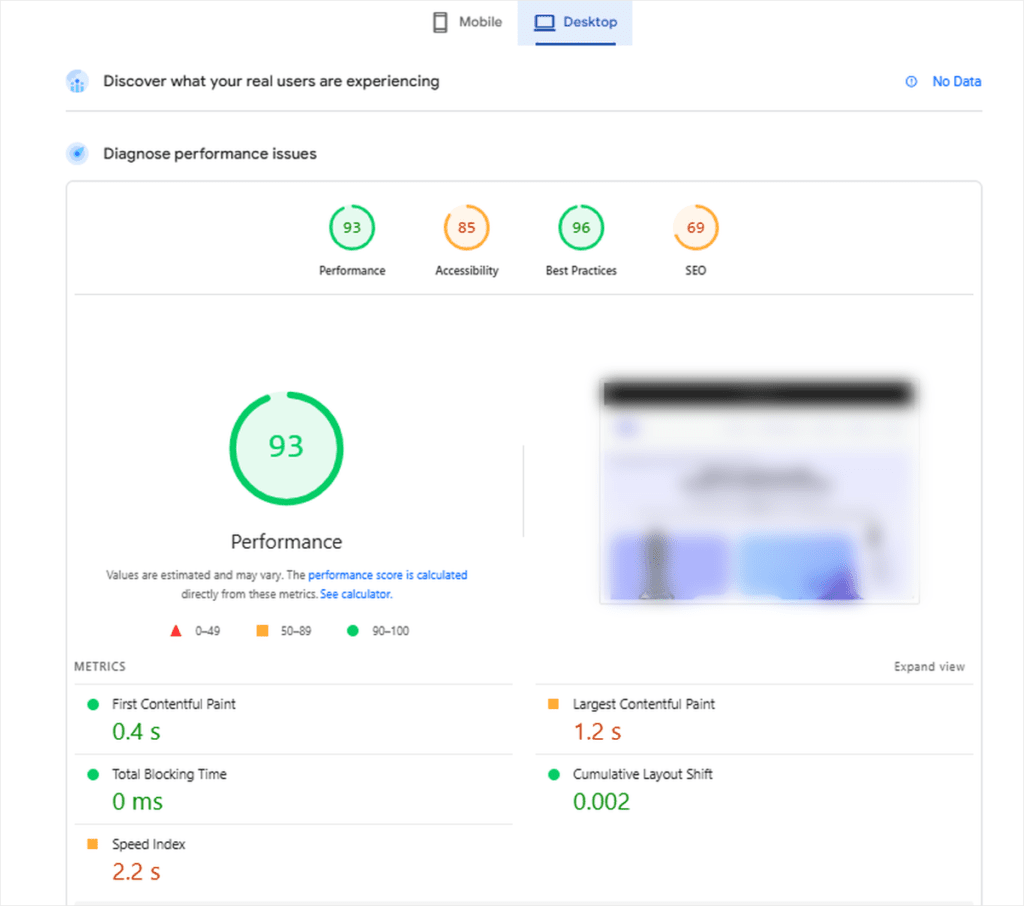The height and width of the screenshot is (906, 1024).
Task: Click the mobile phone icon
Action: [440, 22]
